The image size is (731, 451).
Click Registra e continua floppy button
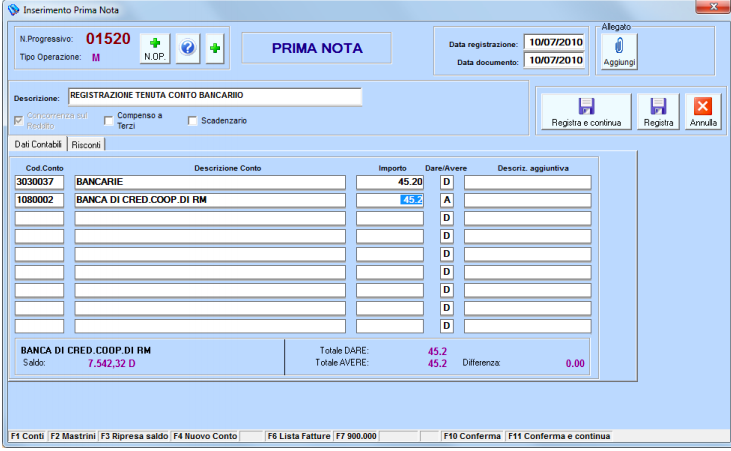pos(586,111)
